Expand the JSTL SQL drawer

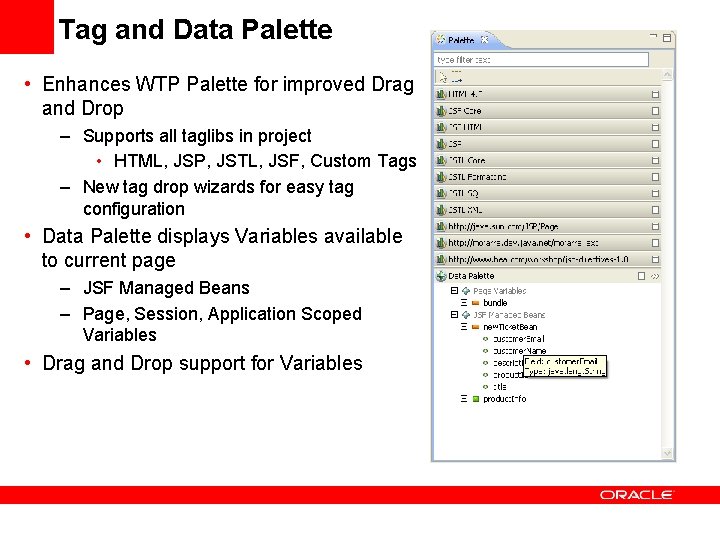tap(546, 194)
